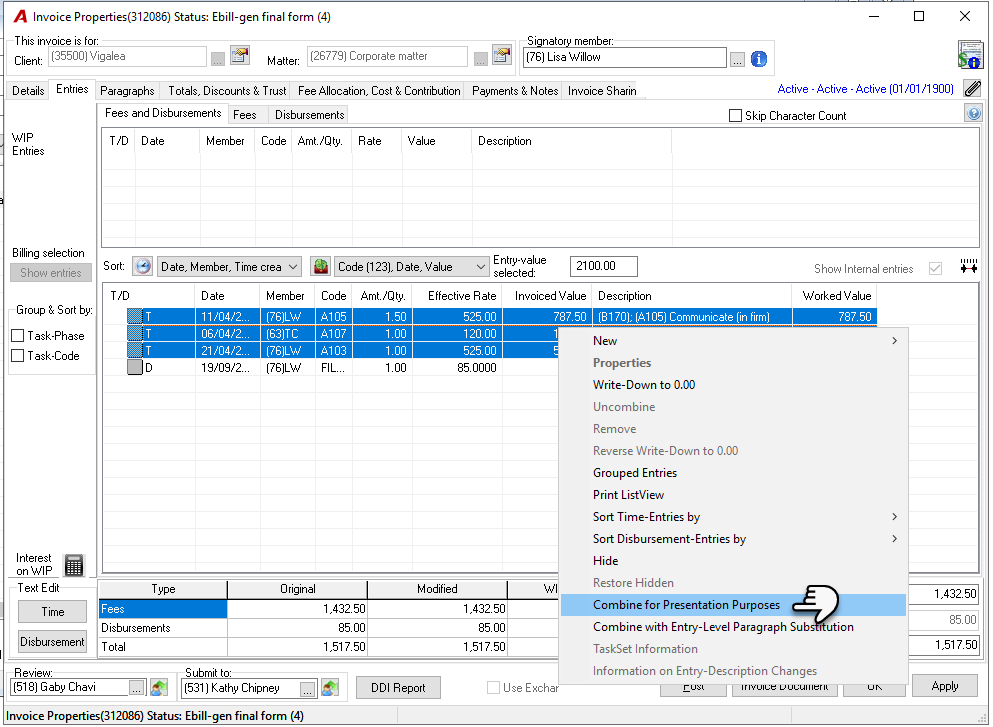Click the Apply button
Image resolution: width=993 pixels, height=727 pixels.
click(x=944, y=686)
